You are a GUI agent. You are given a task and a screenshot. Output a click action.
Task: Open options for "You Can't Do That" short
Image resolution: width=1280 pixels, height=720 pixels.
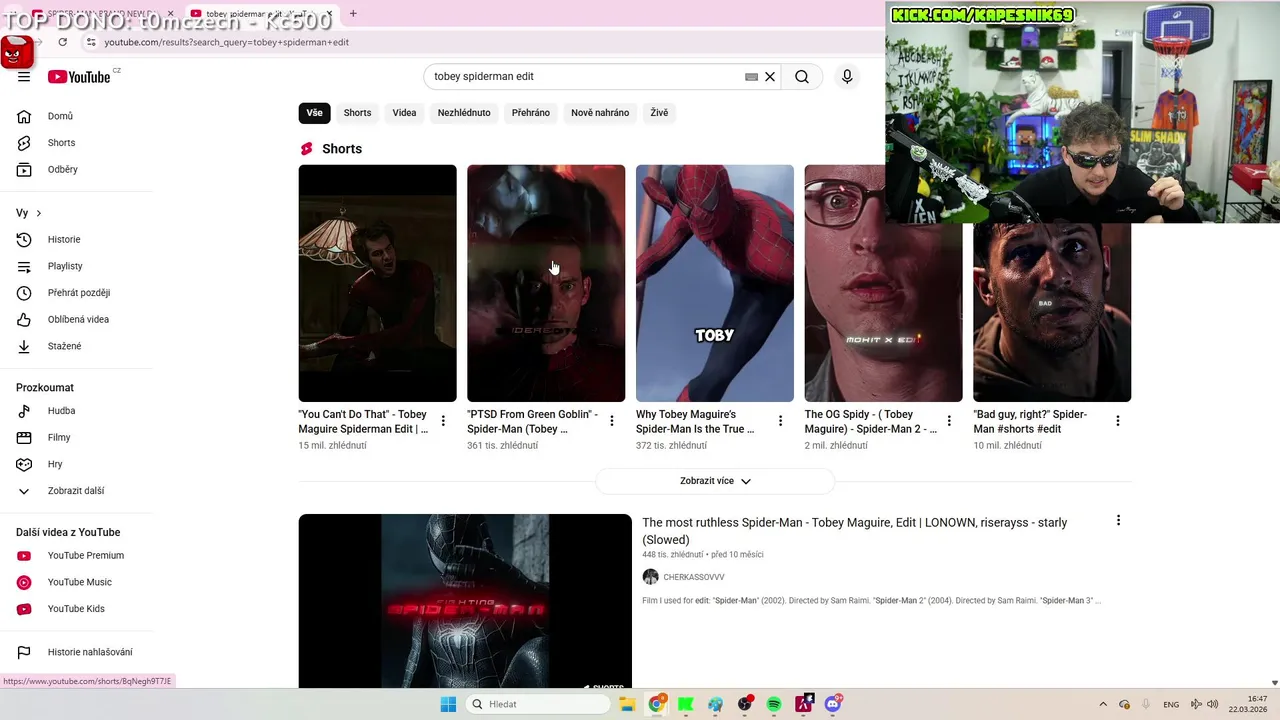click(443, 421)
